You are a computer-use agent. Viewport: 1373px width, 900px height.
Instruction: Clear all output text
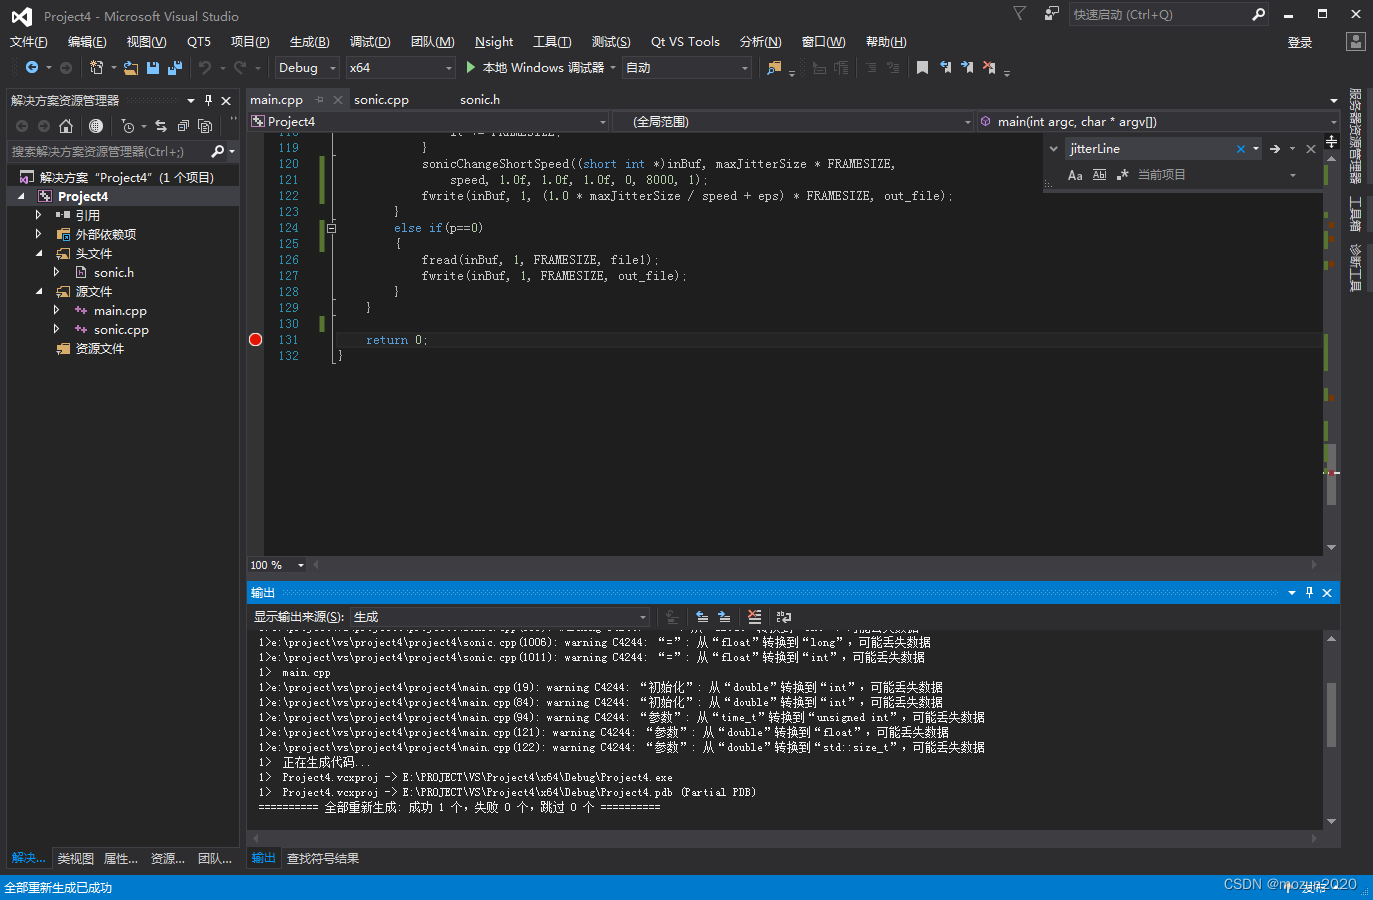[754, 617]
